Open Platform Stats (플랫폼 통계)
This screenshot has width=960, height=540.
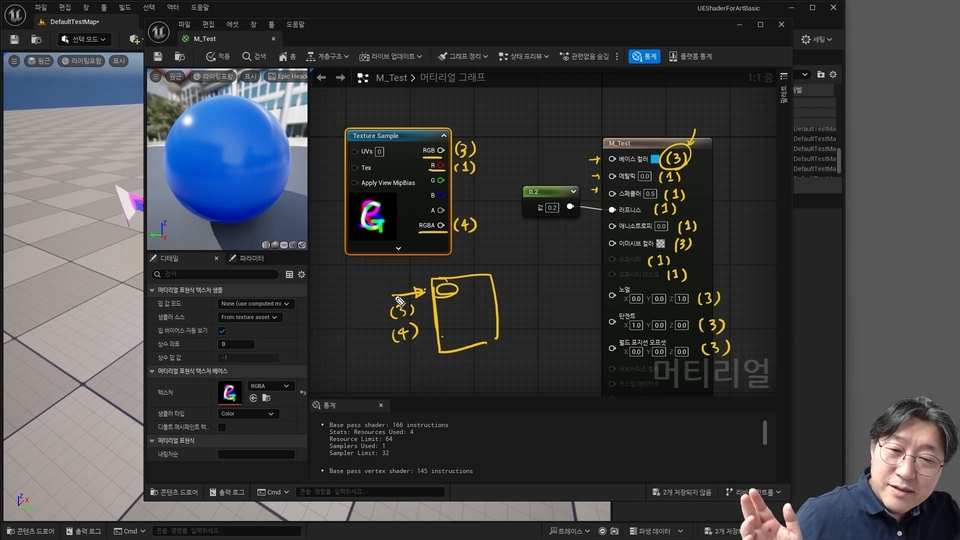tap(690, 57)
